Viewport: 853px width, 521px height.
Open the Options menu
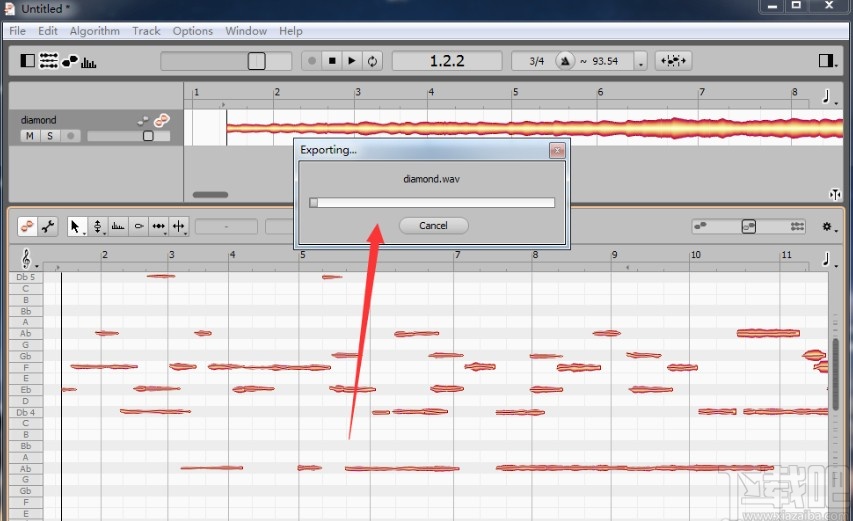(193, 31)
